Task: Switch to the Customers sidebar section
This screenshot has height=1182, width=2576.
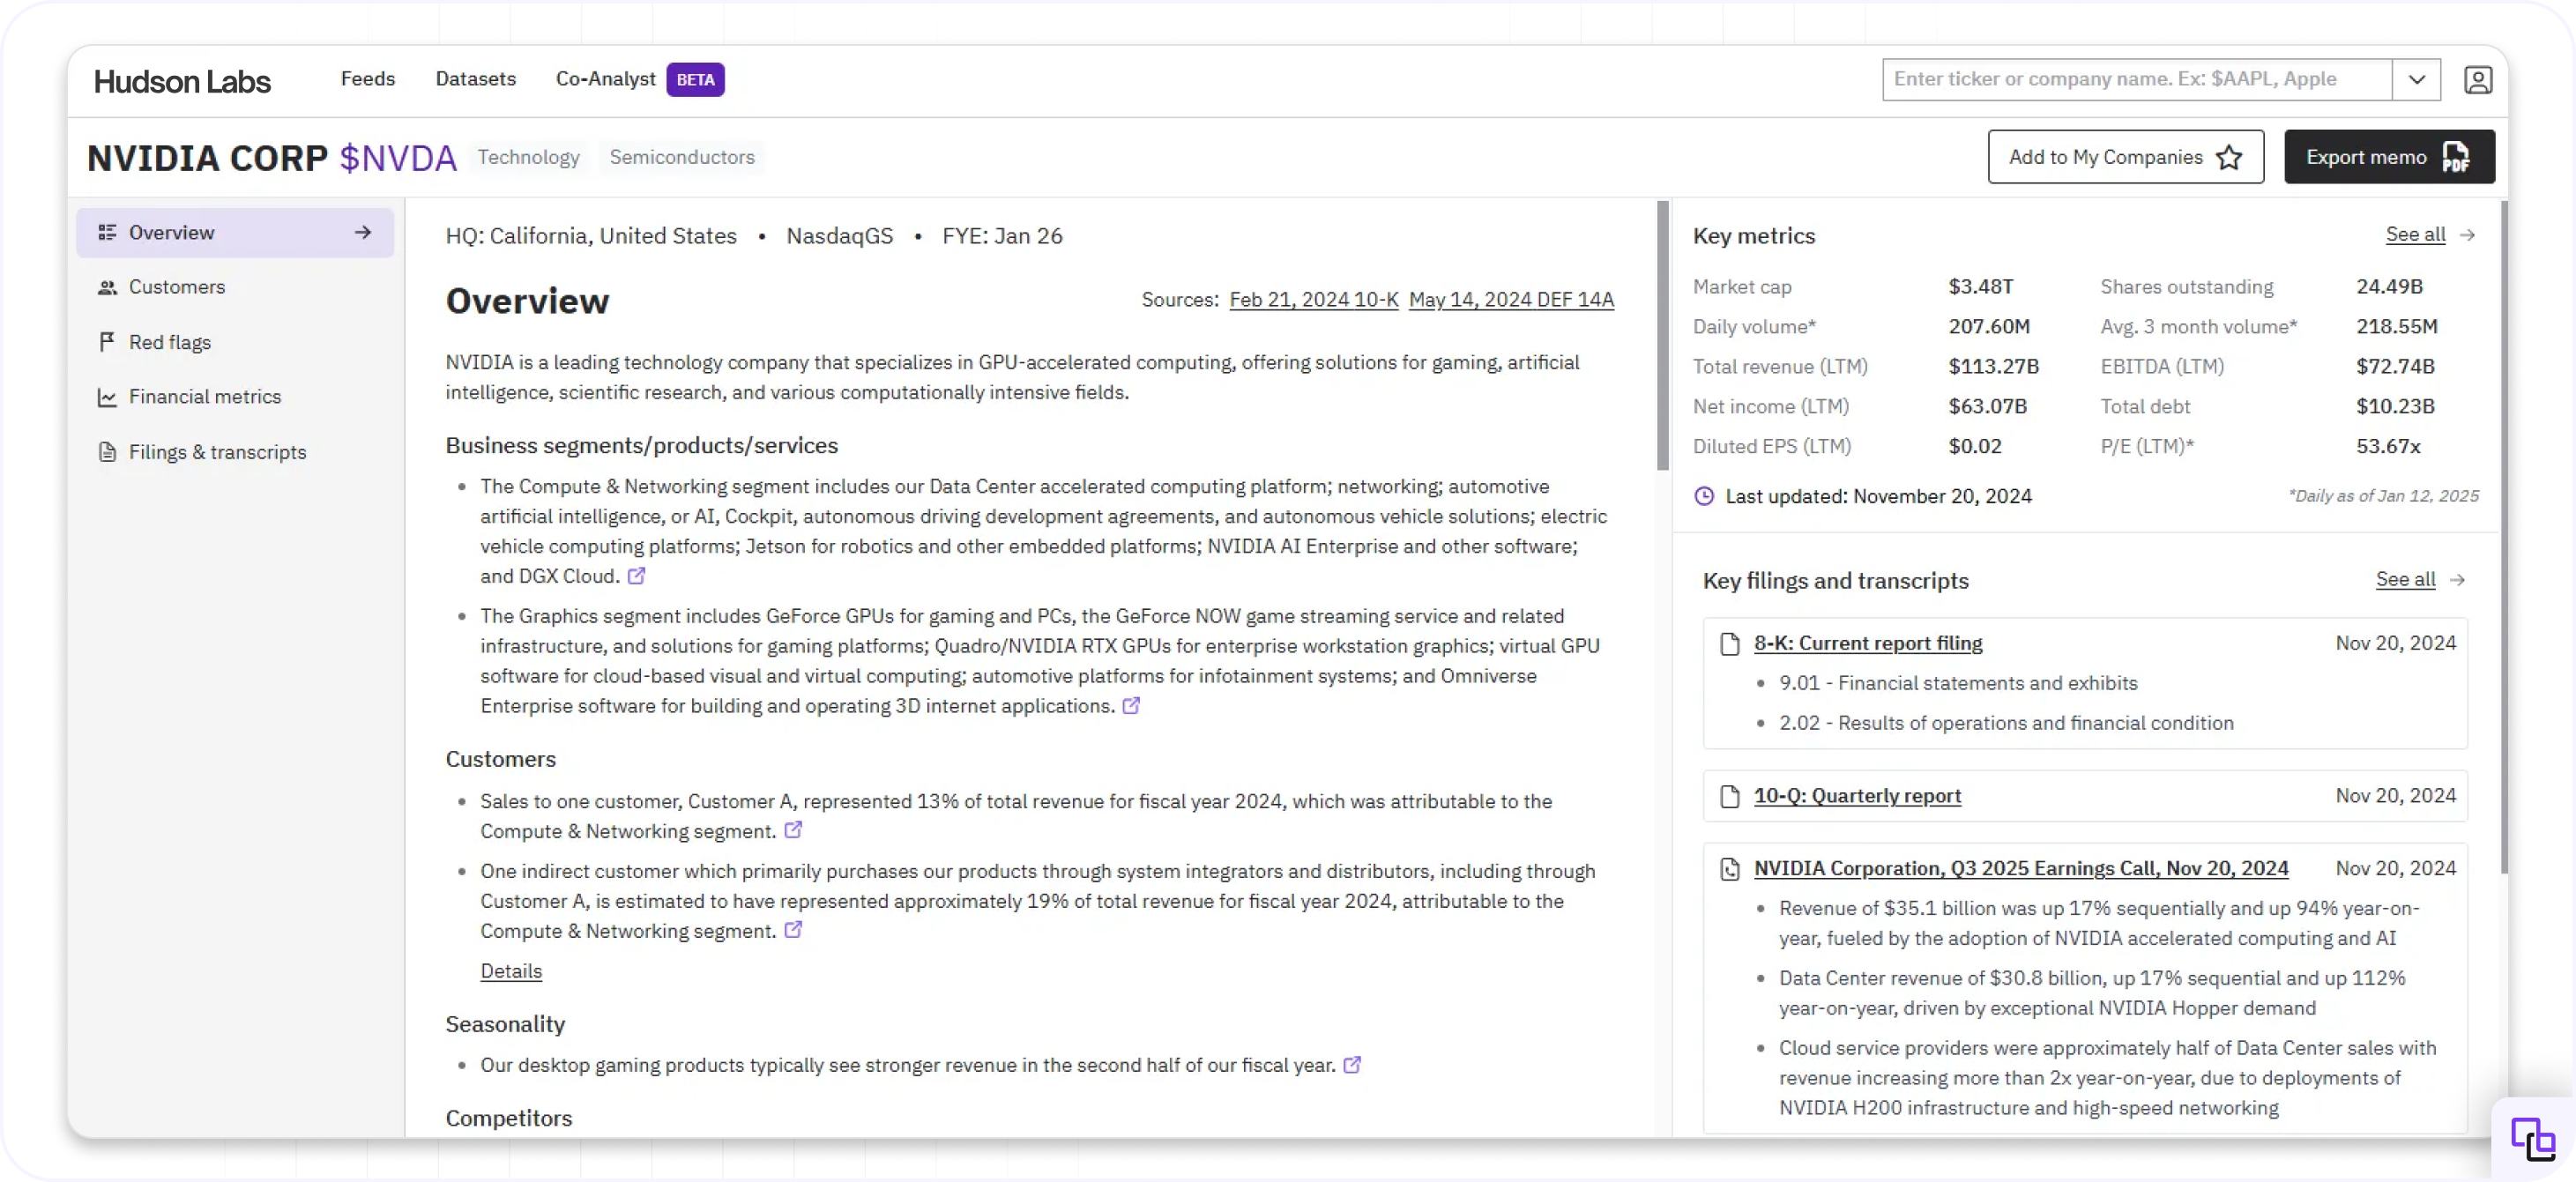Action: pyautogui.click(x=177, y=287)
